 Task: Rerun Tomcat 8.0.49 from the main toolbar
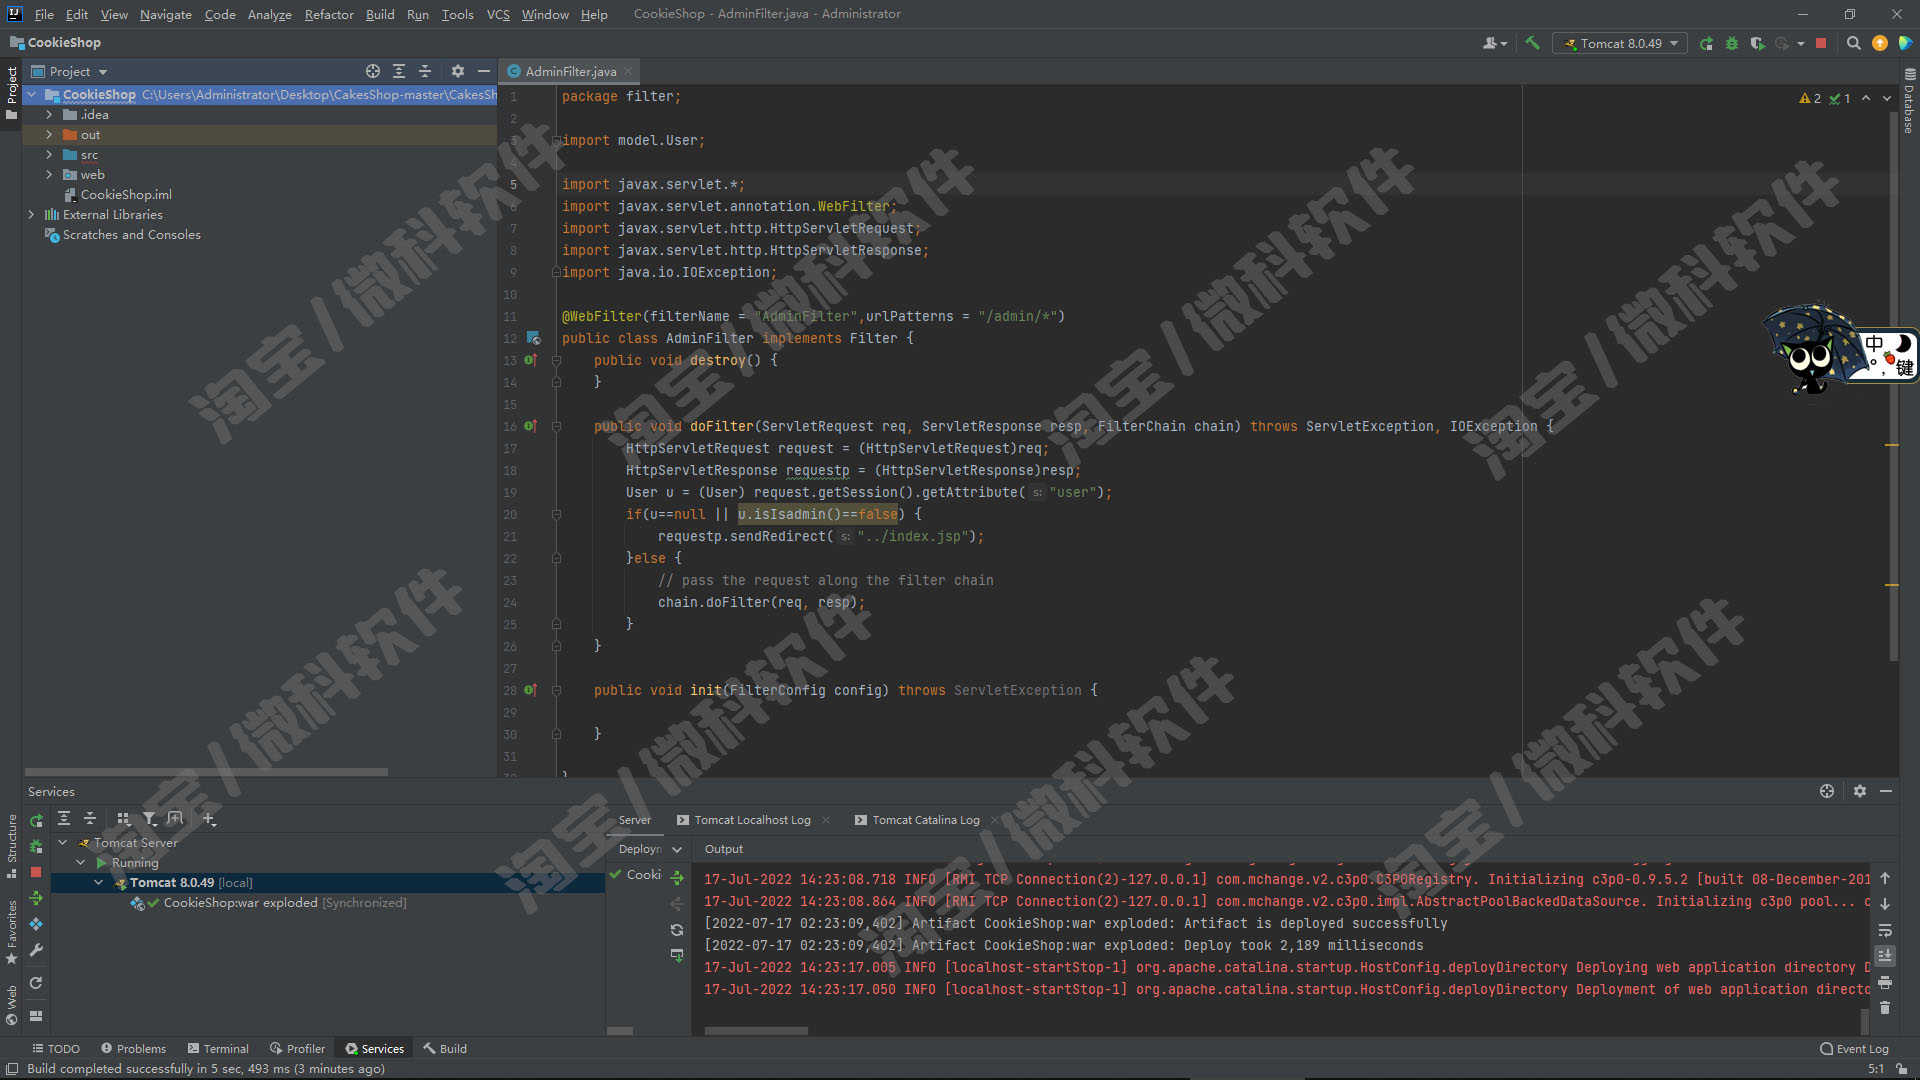pyautogui.click(x=1706, y=43)
